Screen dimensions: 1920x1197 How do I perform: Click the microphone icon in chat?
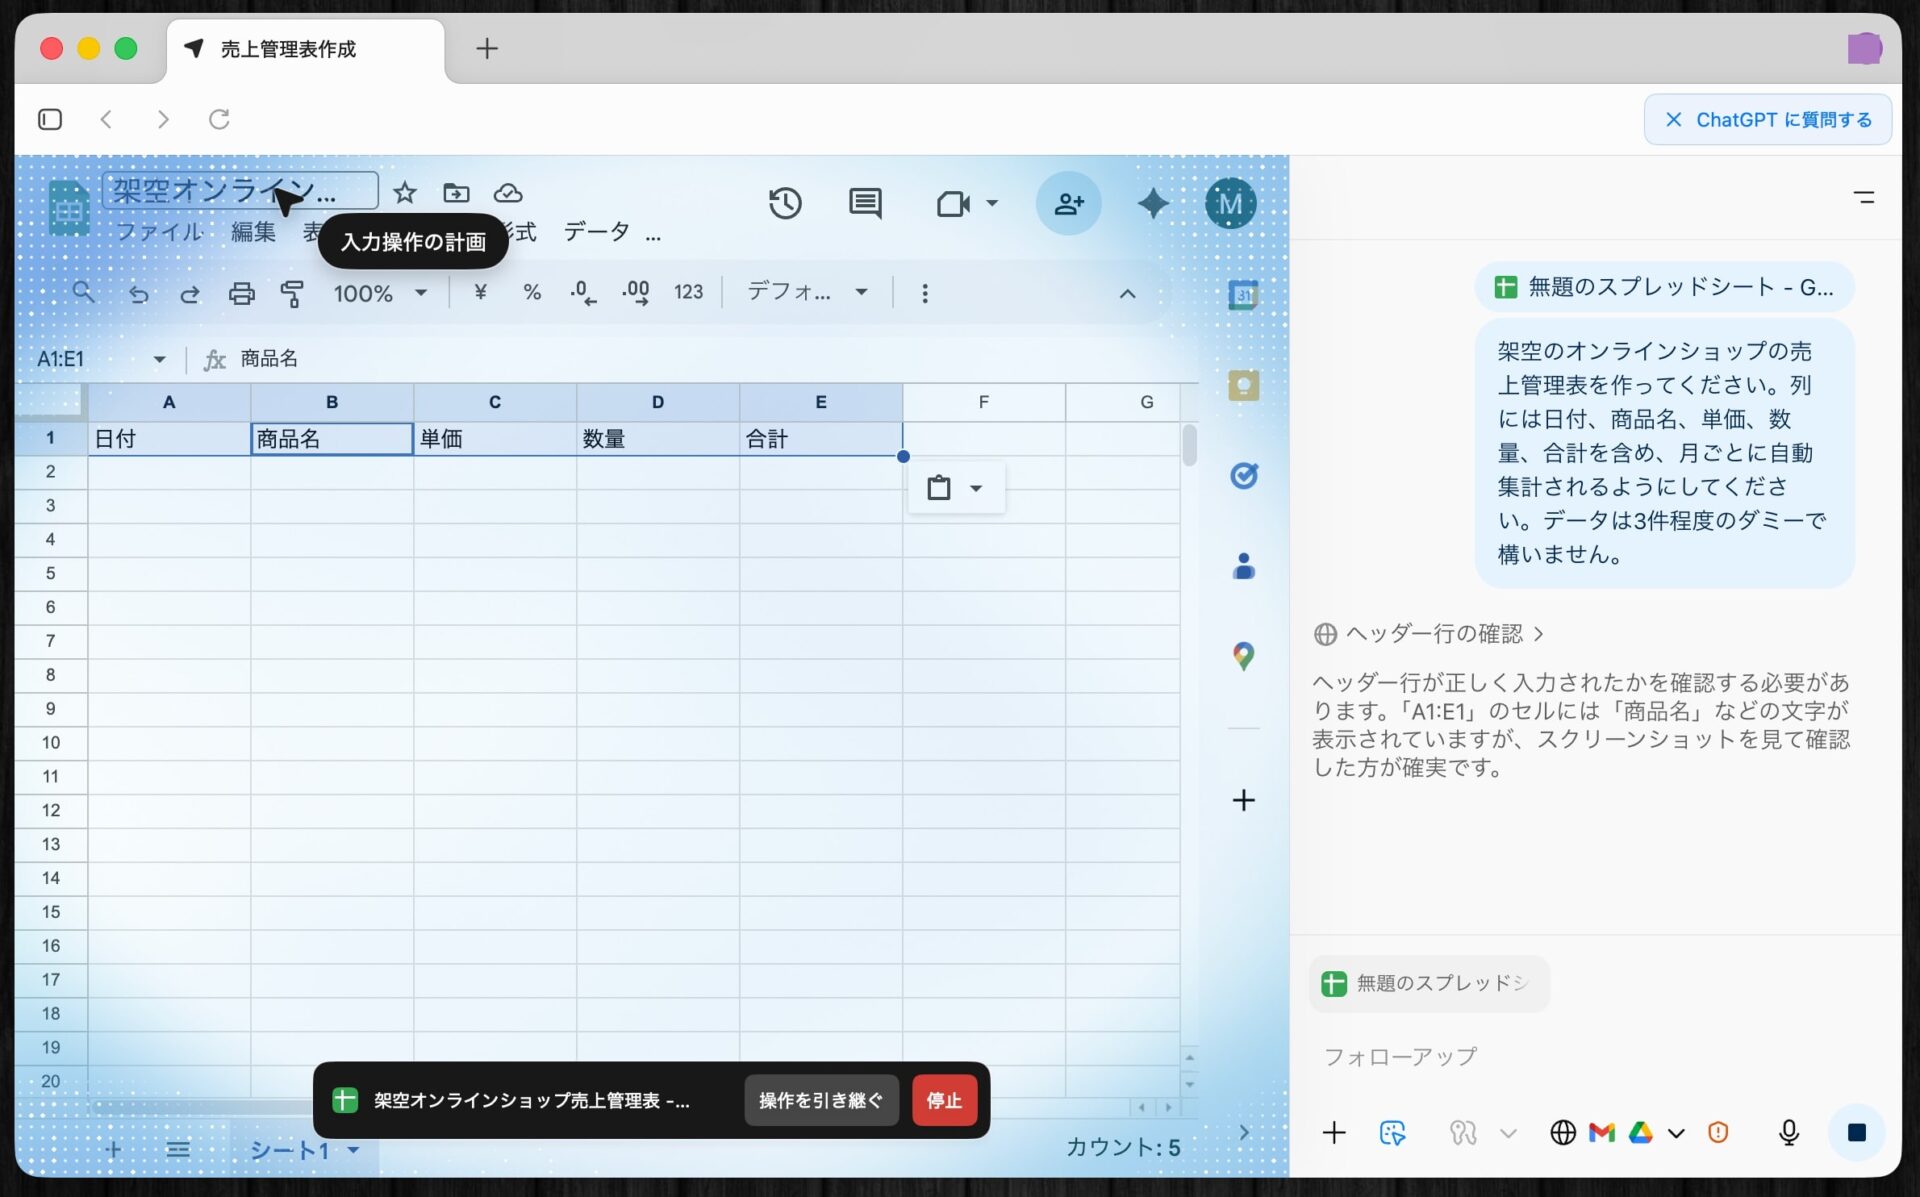(x=1788, y=1132)
